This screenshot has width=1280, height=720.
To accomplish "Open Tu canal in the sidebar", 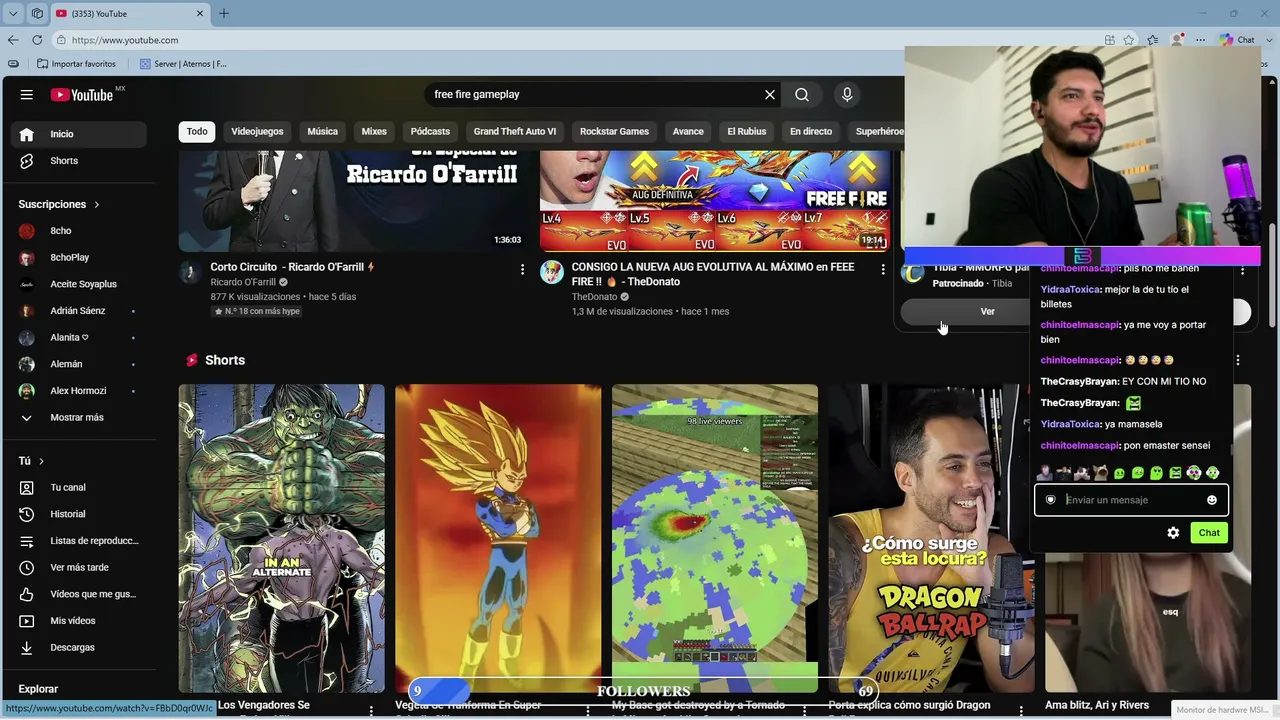I will (x=79, y=488).
